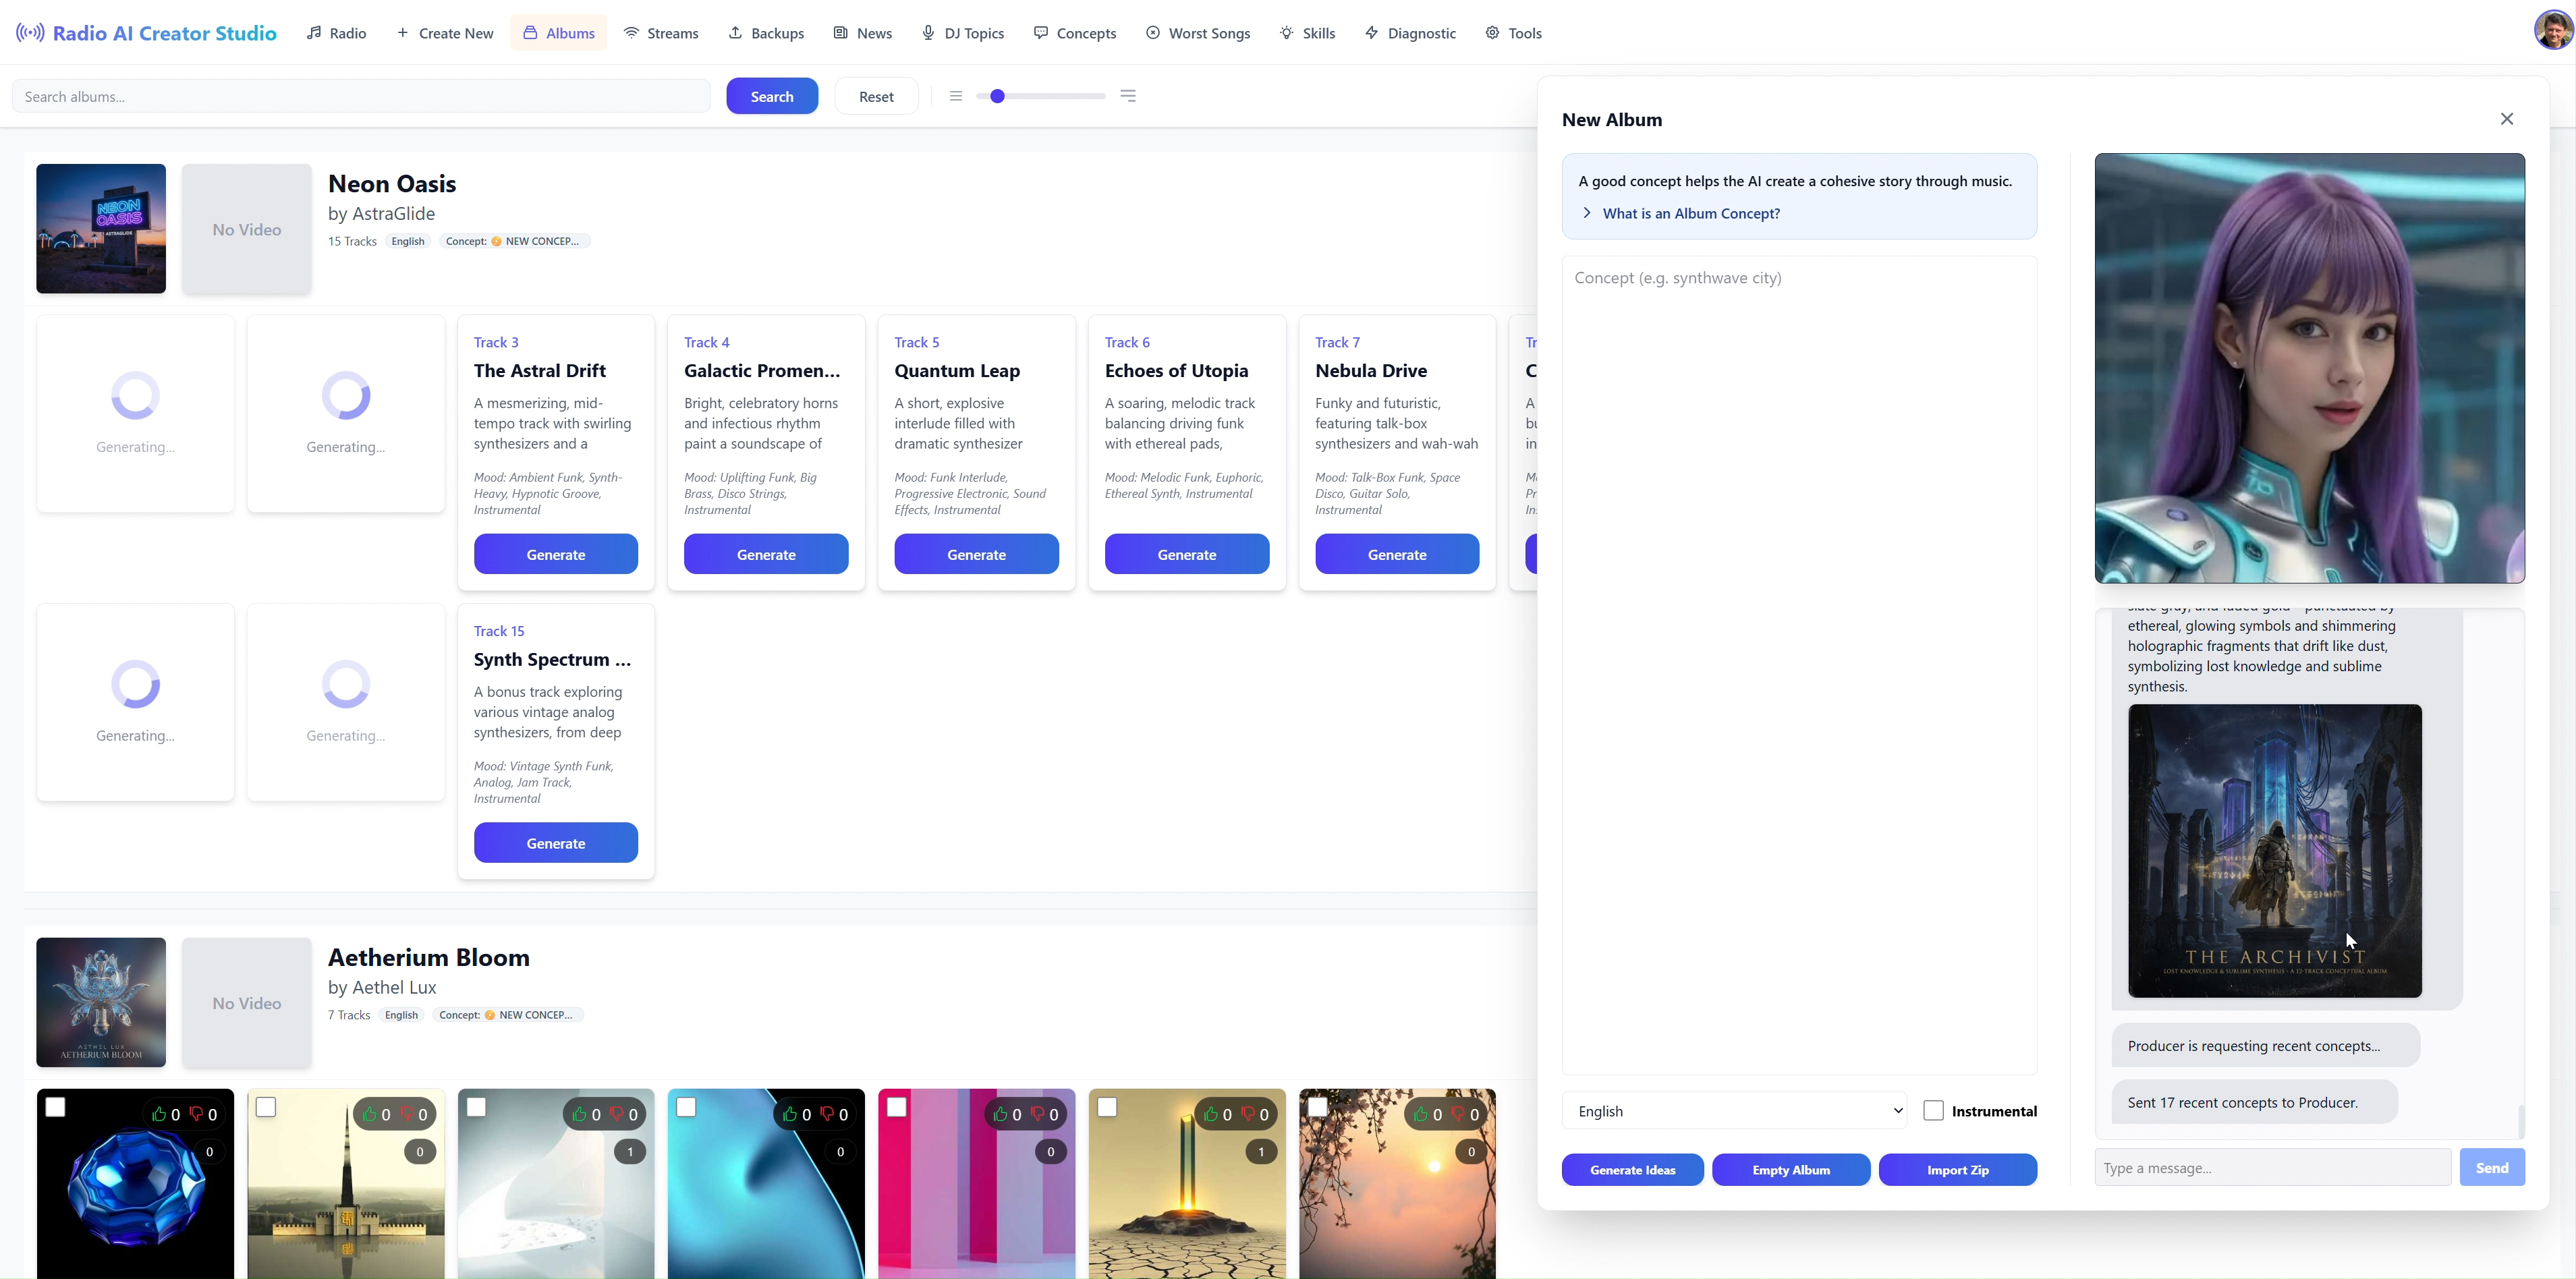Open the Neon Oasis concept tag
Image resolution: width=2576 pixels, height=1279 pixels.
(514, 241)
